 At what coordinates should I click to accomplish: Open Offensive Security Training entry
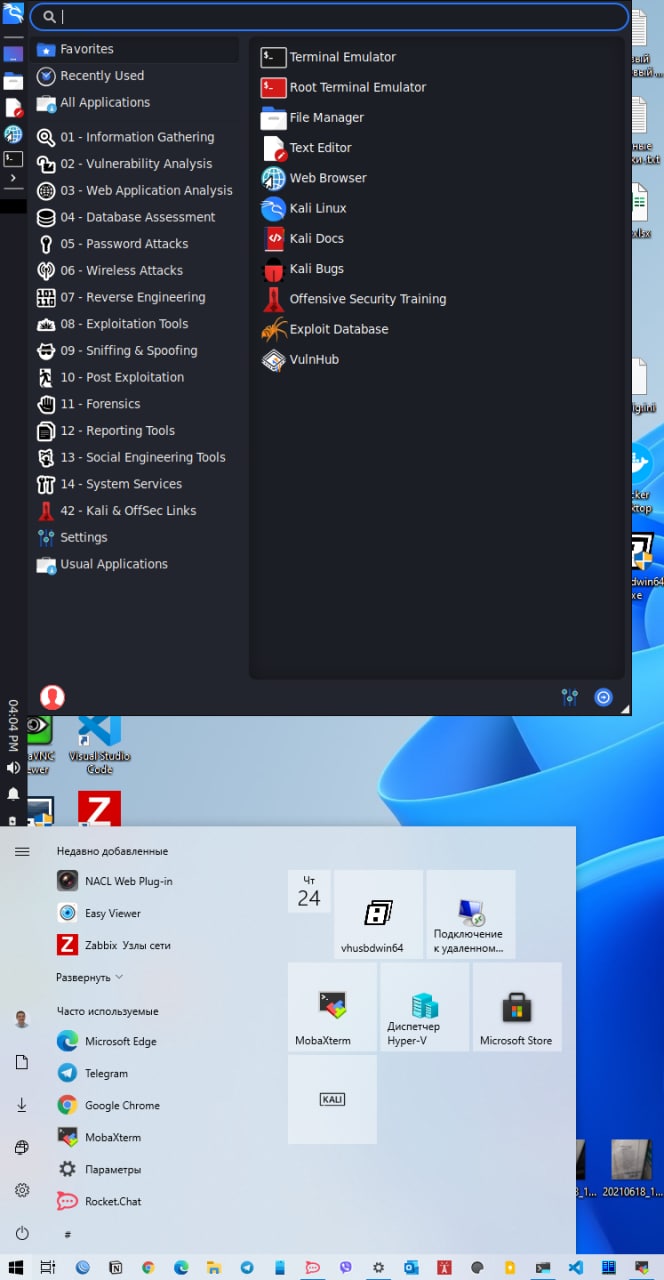353,299
